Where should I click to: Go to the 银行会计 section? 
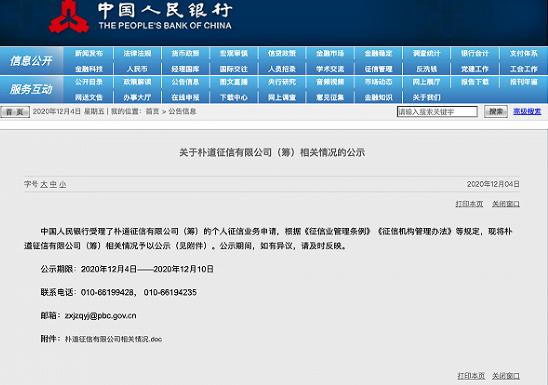point(475,53)
